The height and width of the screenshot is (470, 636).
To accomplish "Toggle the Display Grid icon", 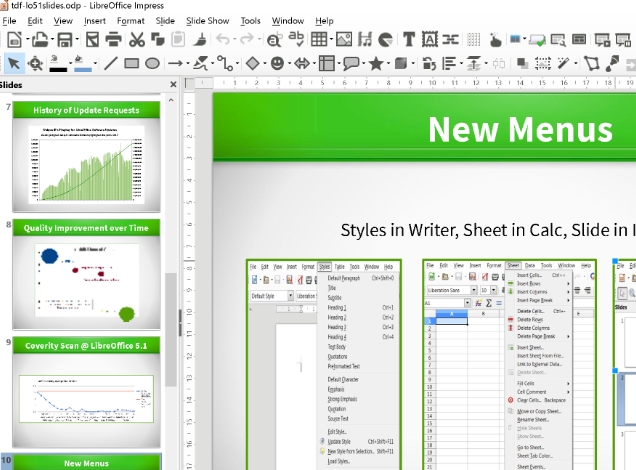I will 473,40.
